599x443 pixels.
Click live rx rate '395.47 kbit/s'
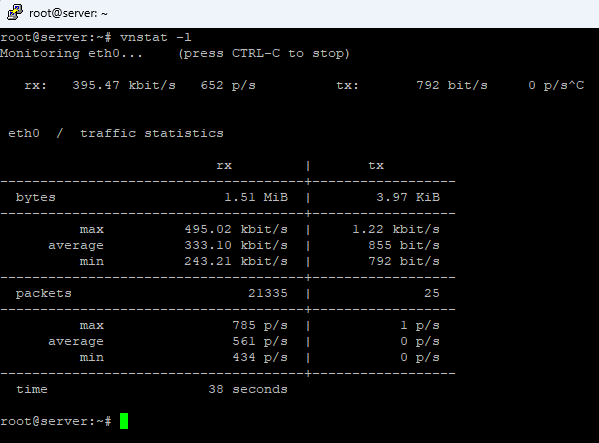pyautogui.click(x=124, y=85)
